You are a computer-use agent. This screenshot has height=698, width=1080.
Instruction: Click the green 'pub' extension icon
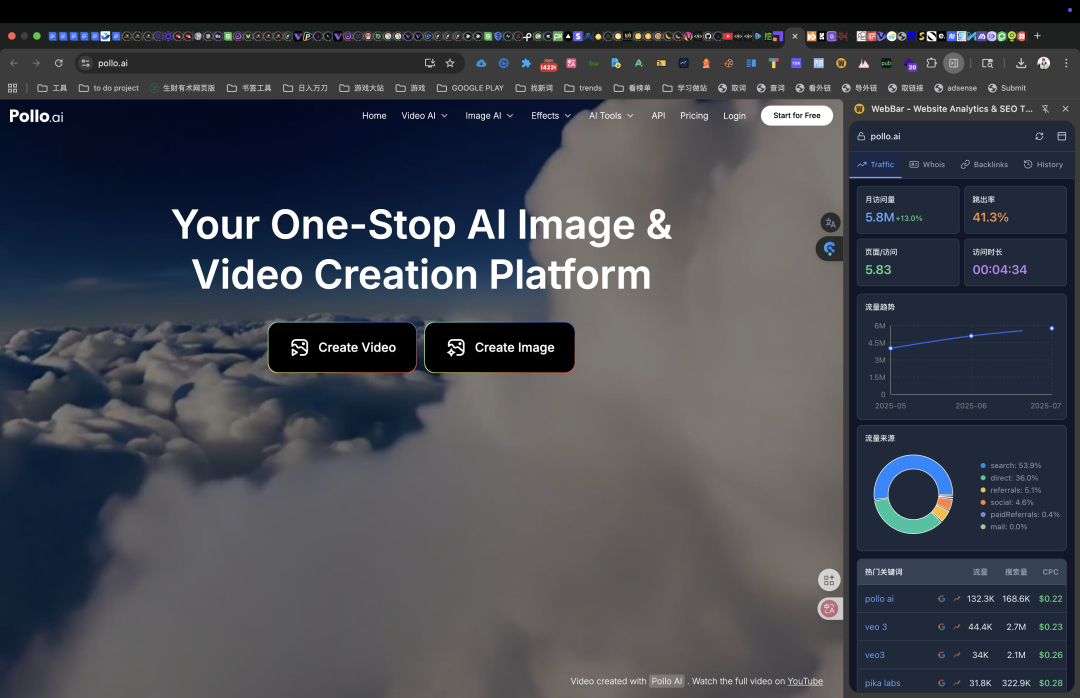point(886,63)
